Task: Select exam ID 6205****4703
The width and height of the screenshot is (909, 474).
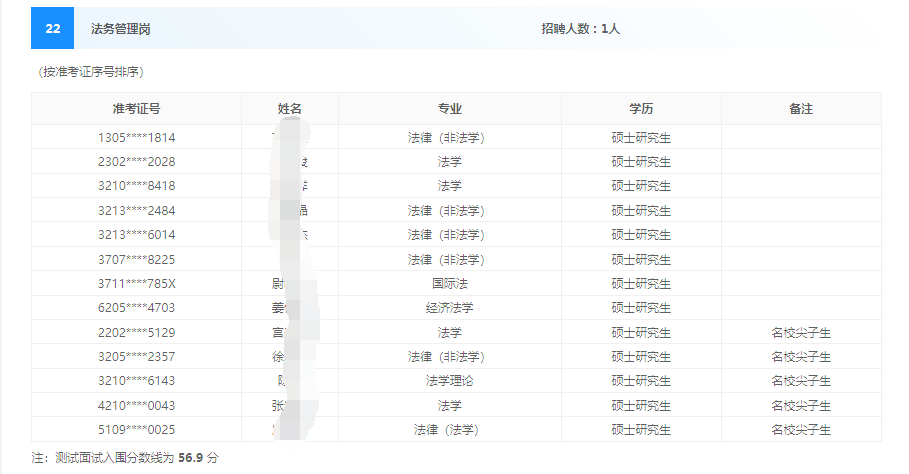Action: click(x=136, y=308)
